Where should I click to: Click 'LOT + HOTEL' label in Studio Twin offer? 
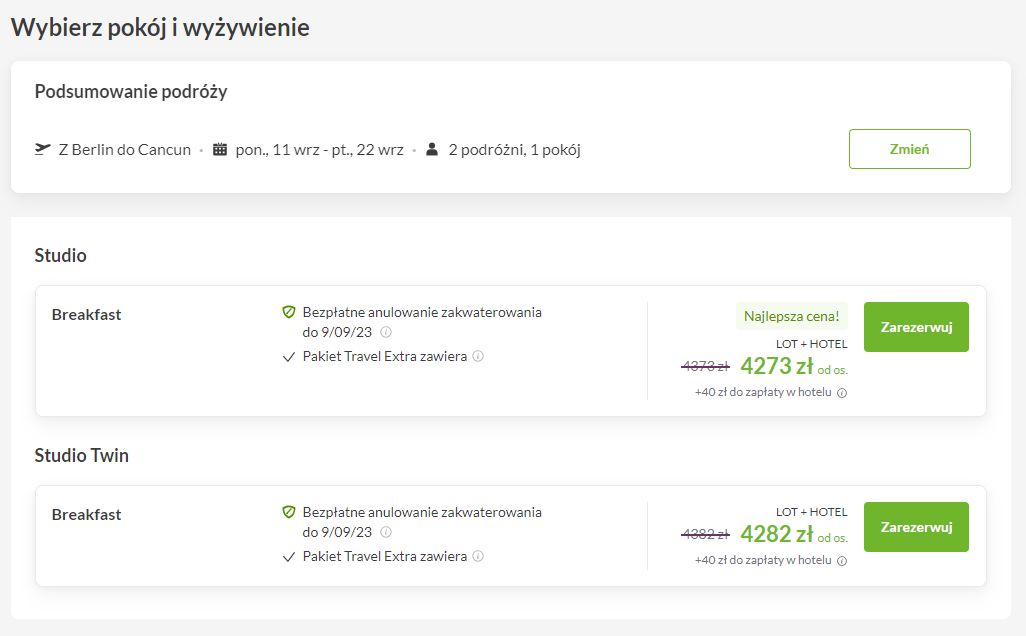(x=811, y=512)
